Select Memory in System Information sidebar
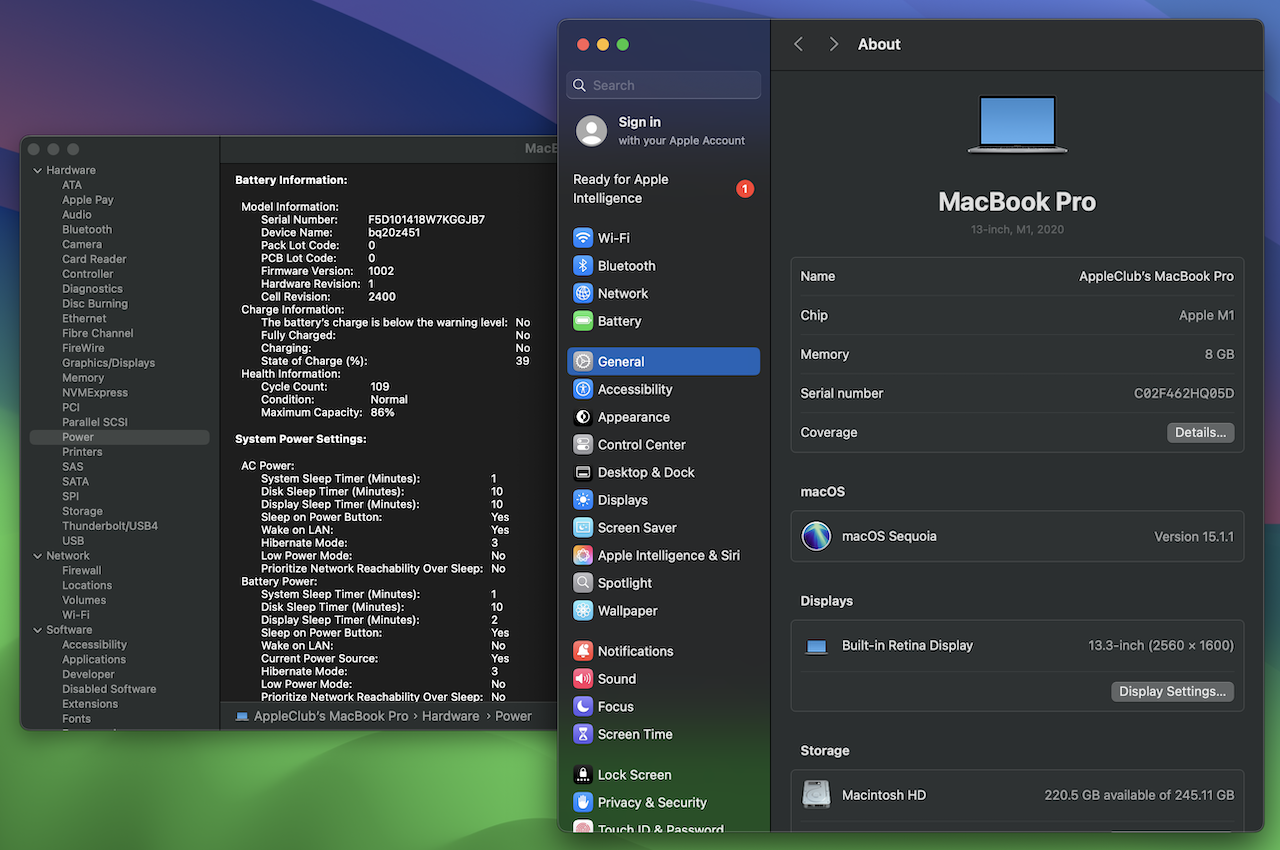This screenshot has height=850, width=1280. pyautogui.click(x=83, y=378)
